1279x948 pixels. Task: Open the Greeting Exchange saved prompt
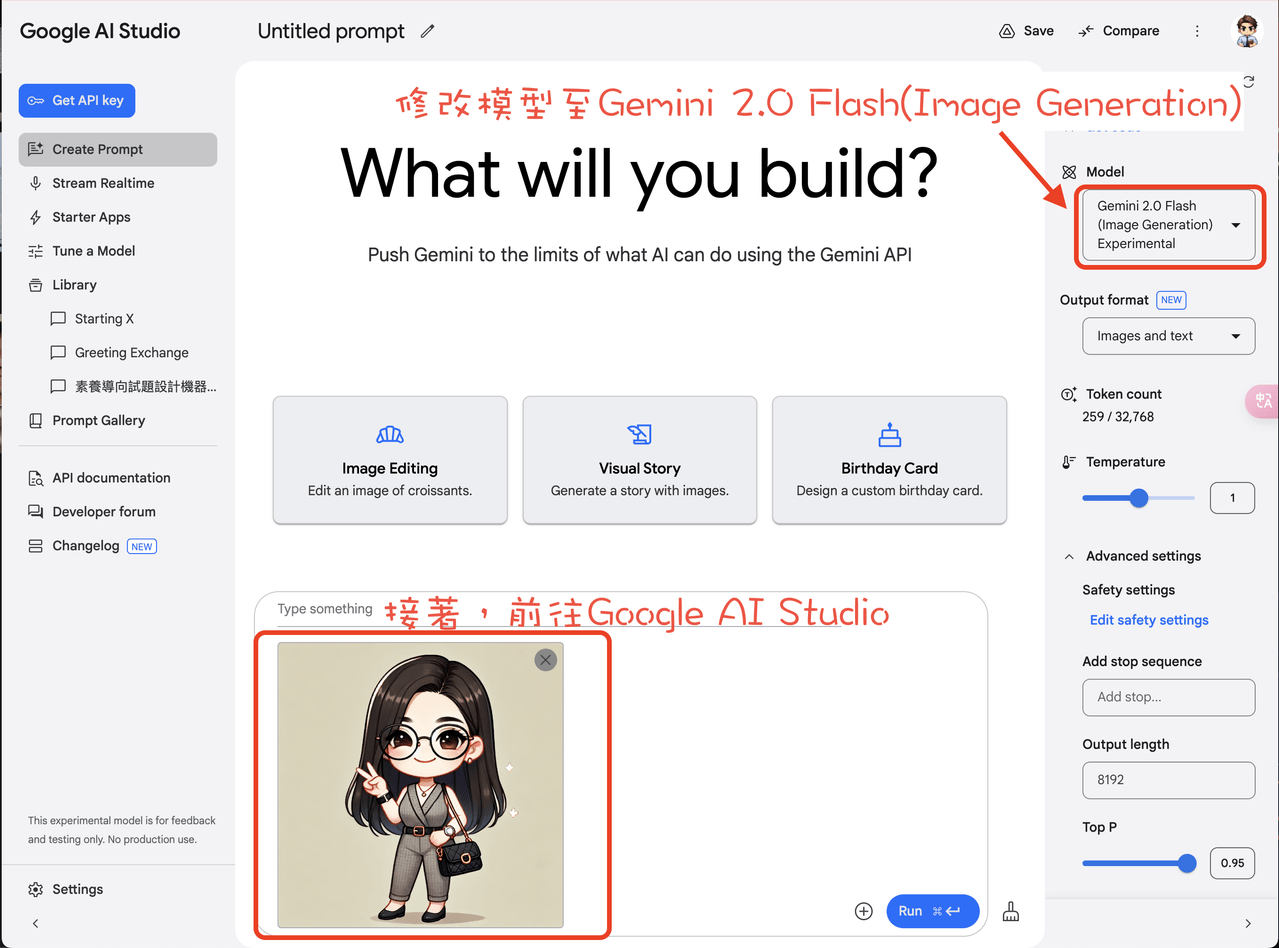[130, 353]
